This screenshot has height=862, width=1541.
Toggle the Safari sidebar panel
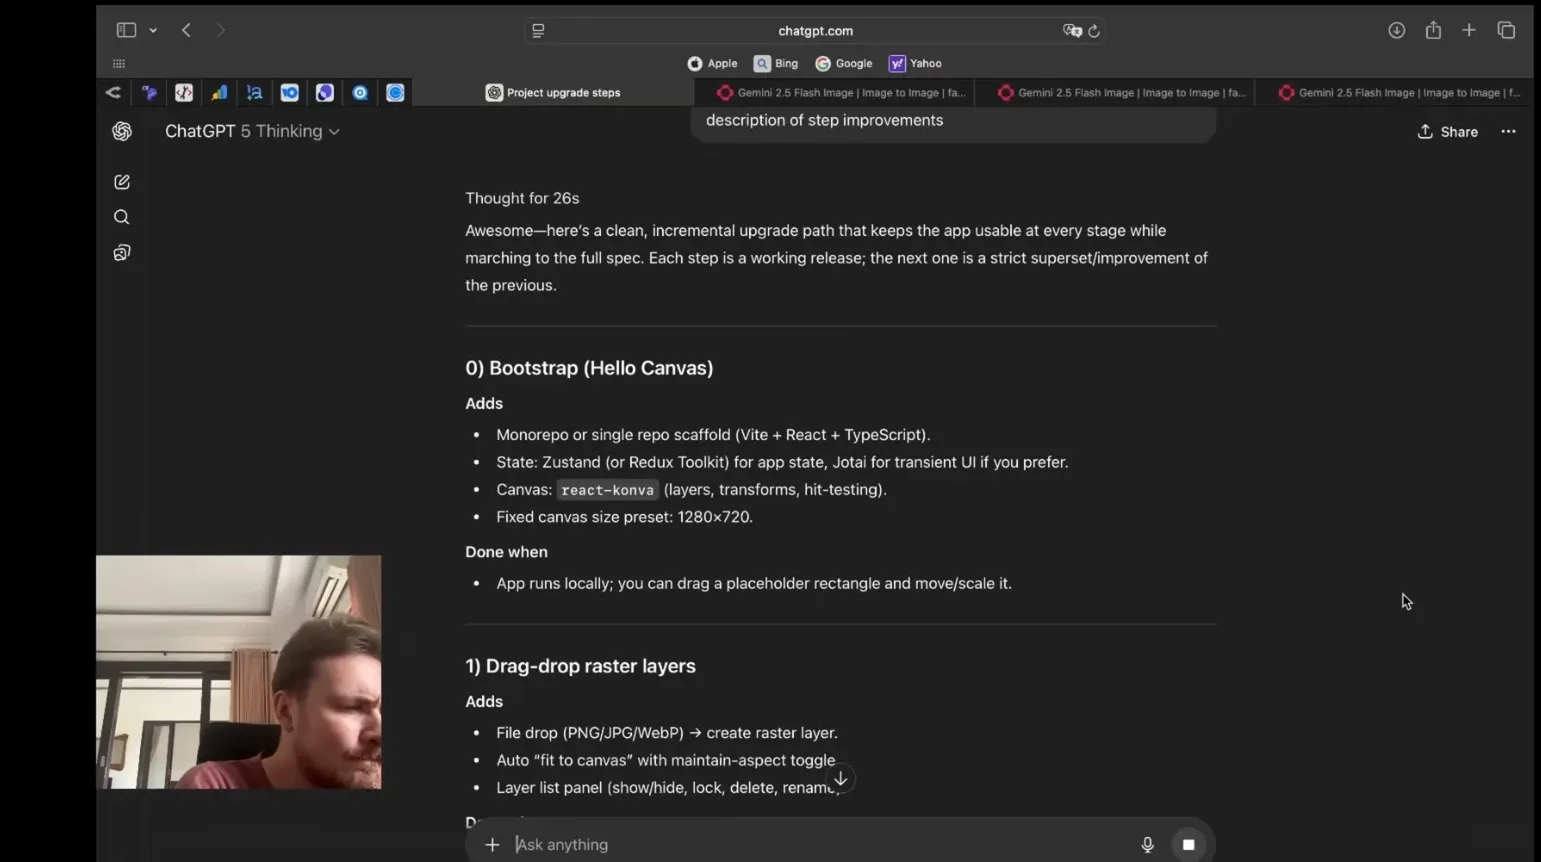tap(126, 30)
